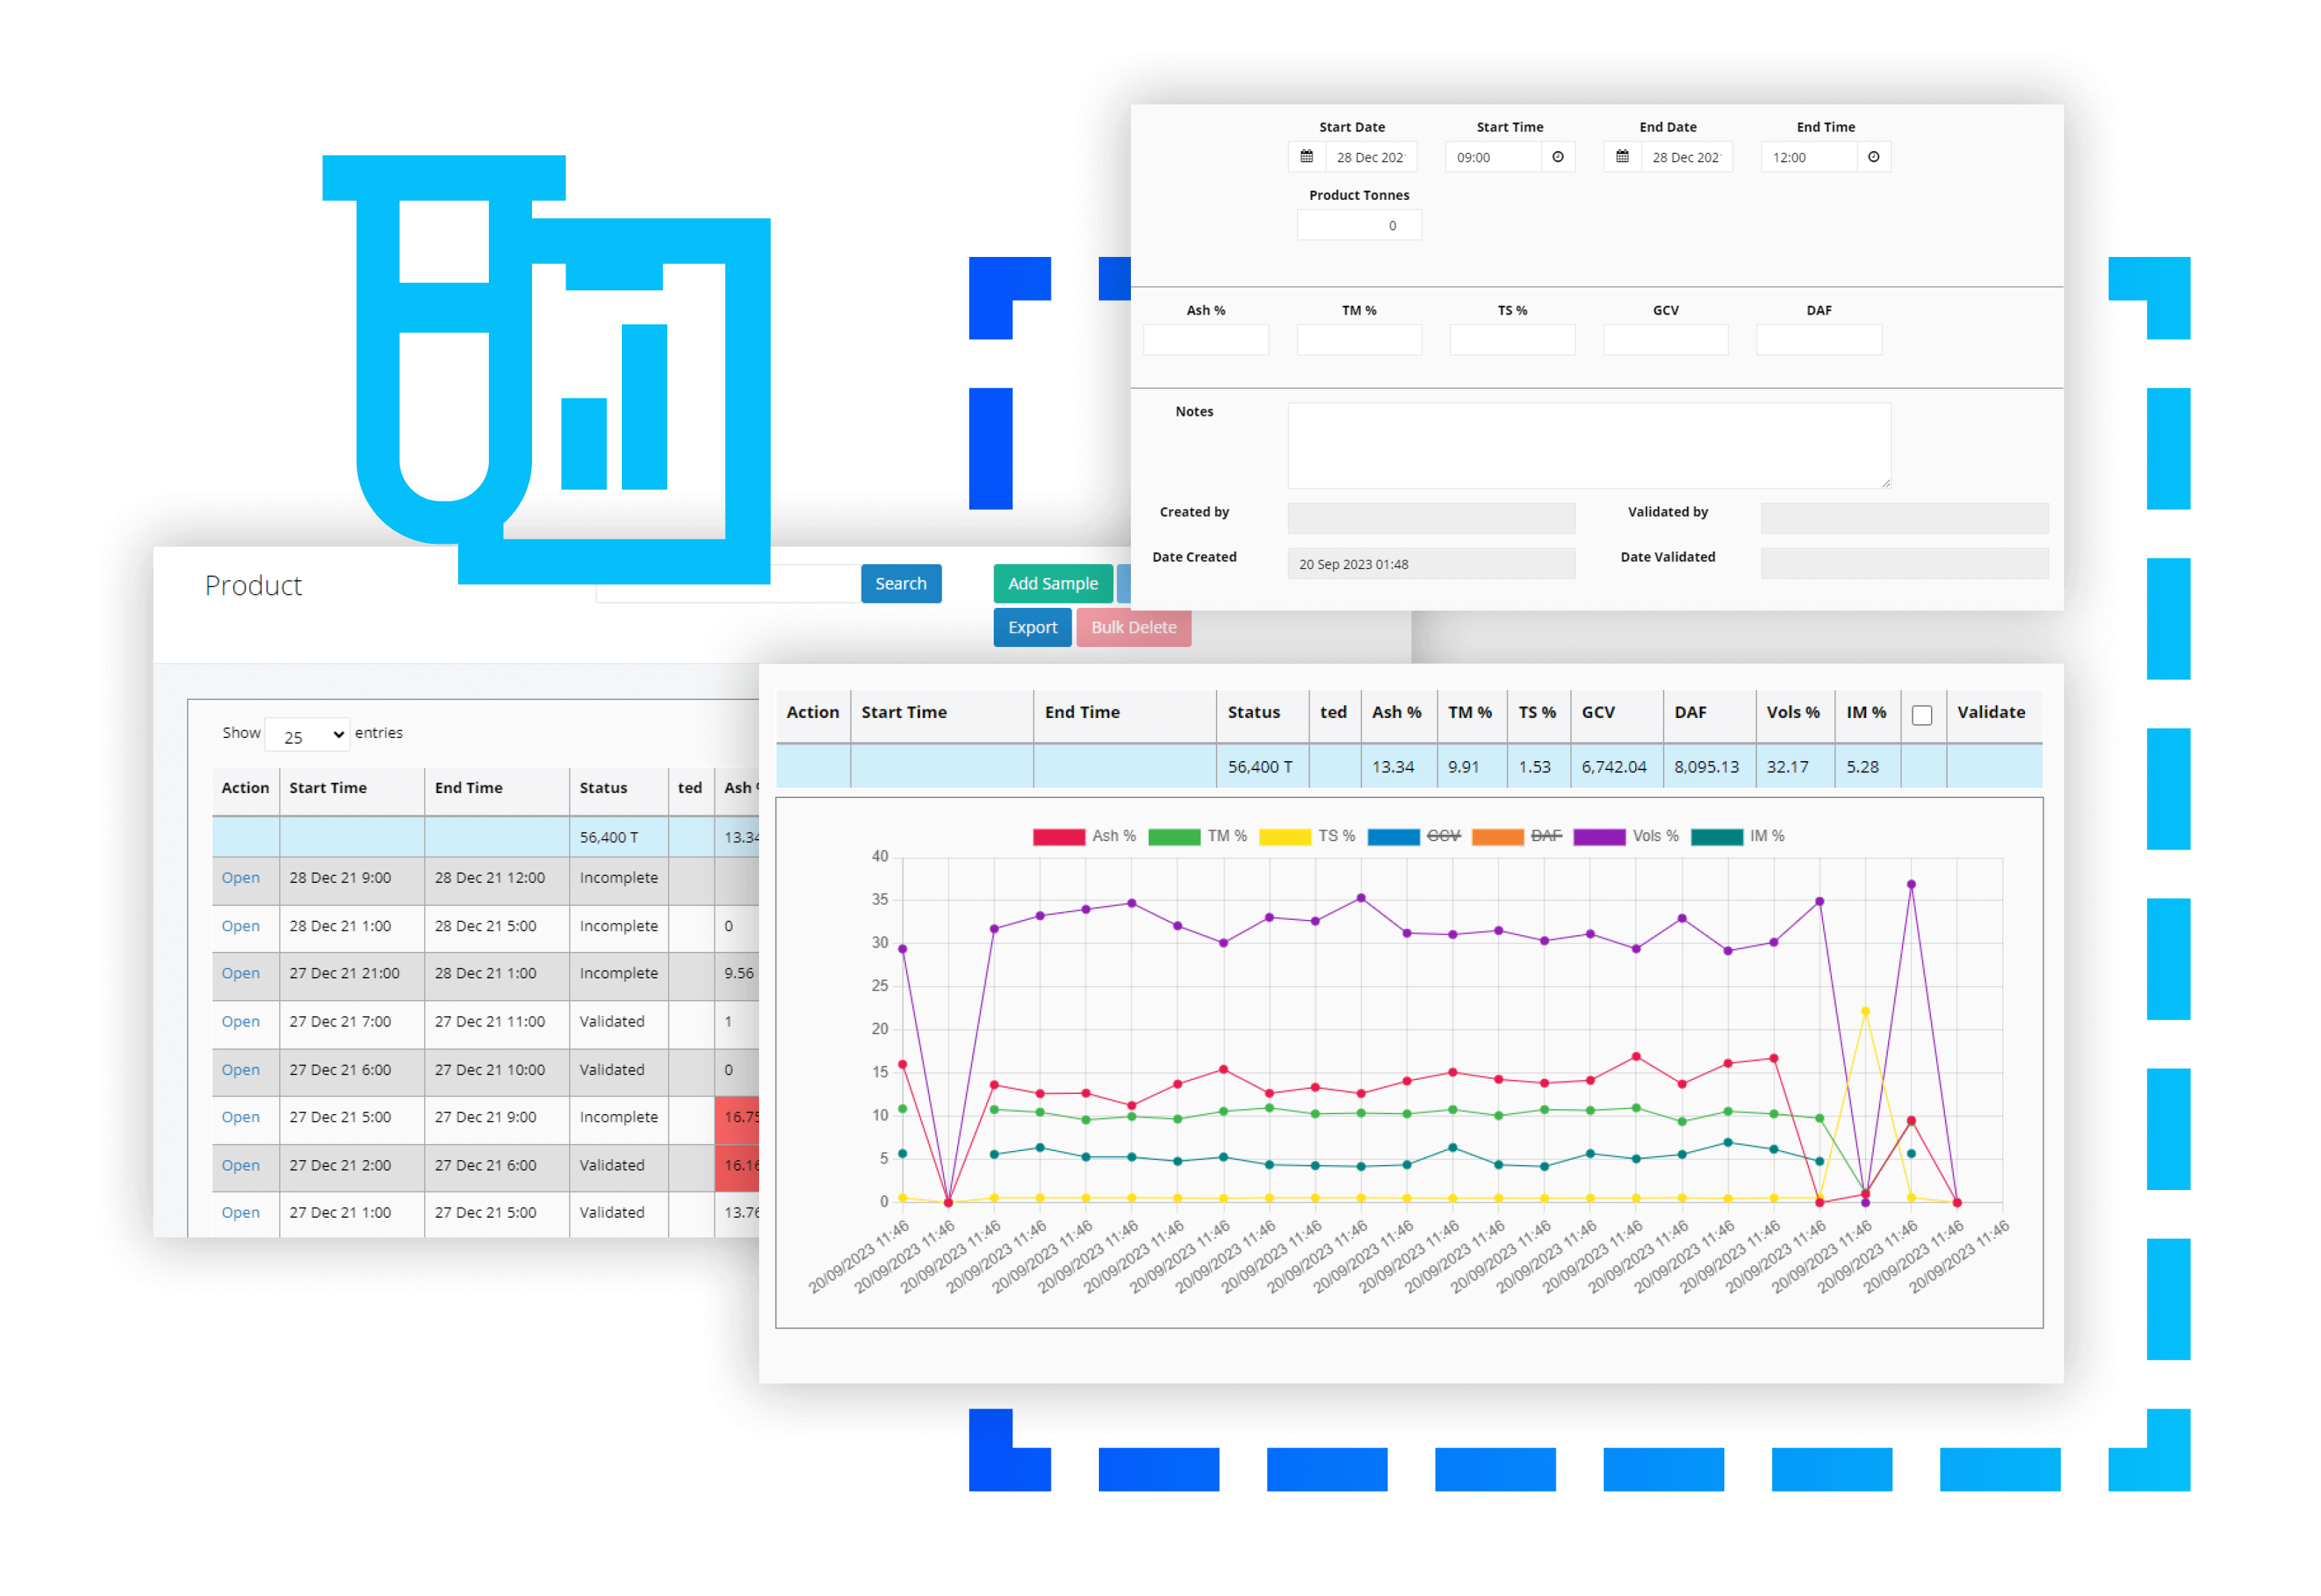Click the Search button
The width and height of the screenshot is (2321, 1596).
(901, 584)
